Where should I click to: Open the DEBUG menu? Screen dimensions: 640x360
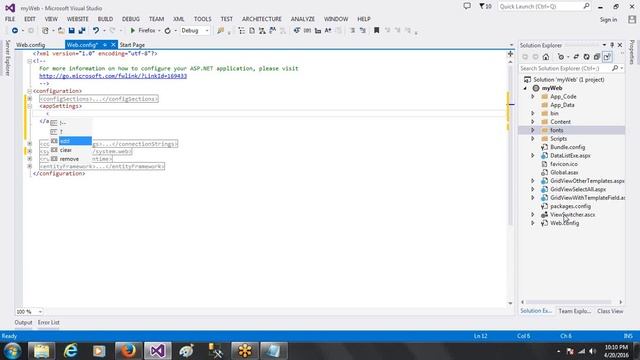point(131,19)
